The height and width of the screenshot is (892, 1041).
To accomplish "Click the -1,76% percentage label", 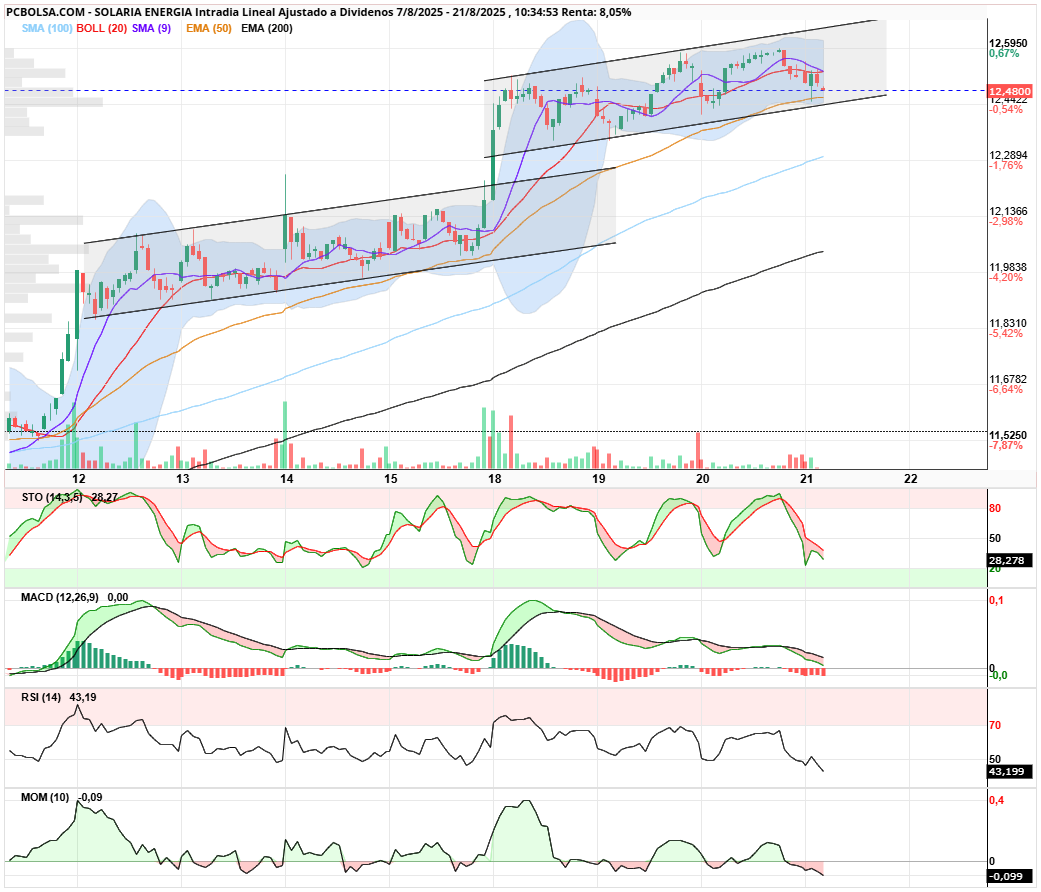I will 1006,165.
